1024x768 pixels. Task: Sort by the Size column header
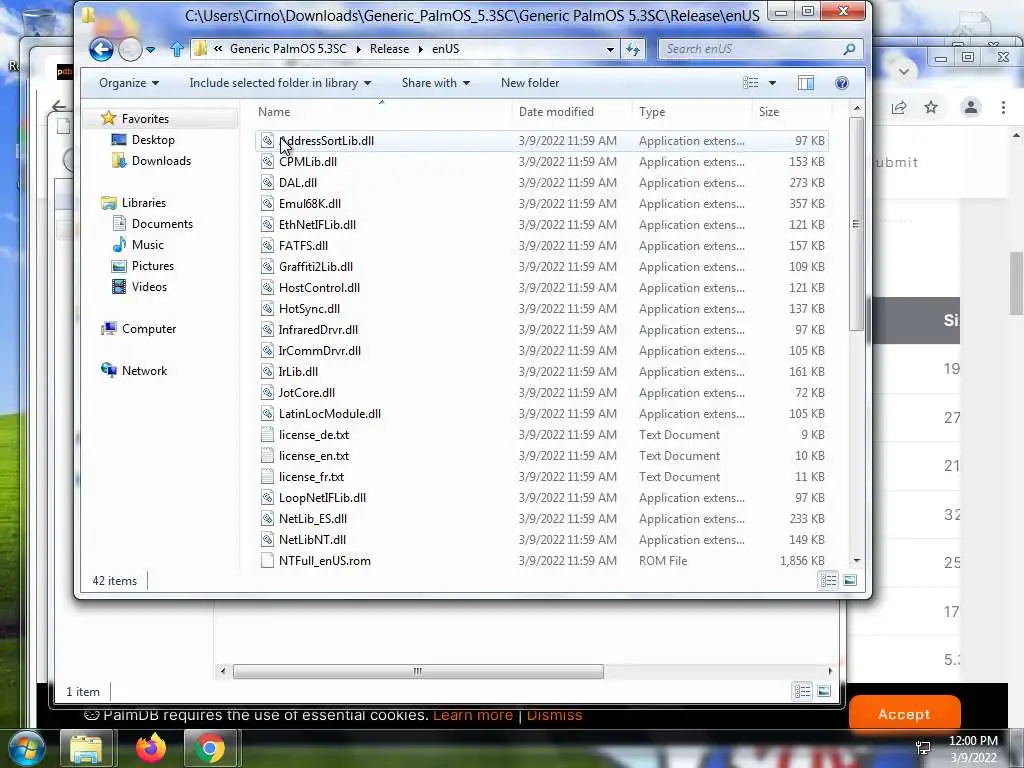point(792,112)
